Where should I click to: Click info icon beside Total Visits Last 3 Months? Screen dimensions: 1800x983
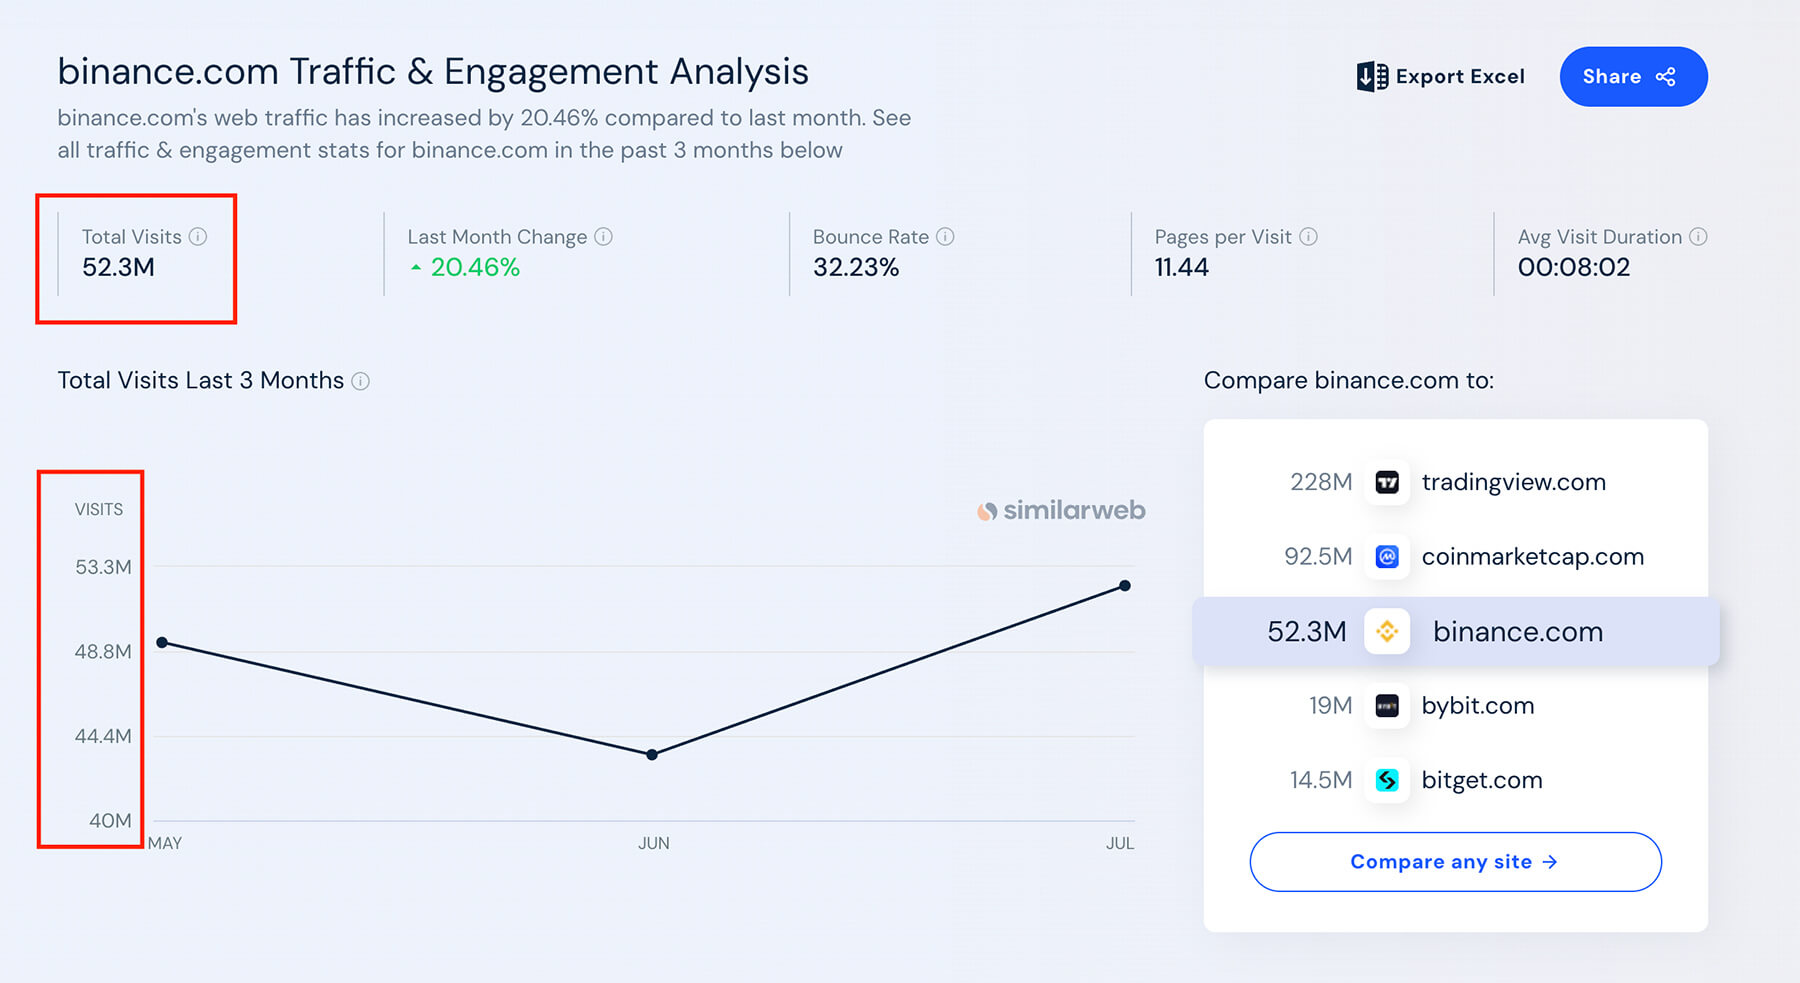tap(361, 381)
